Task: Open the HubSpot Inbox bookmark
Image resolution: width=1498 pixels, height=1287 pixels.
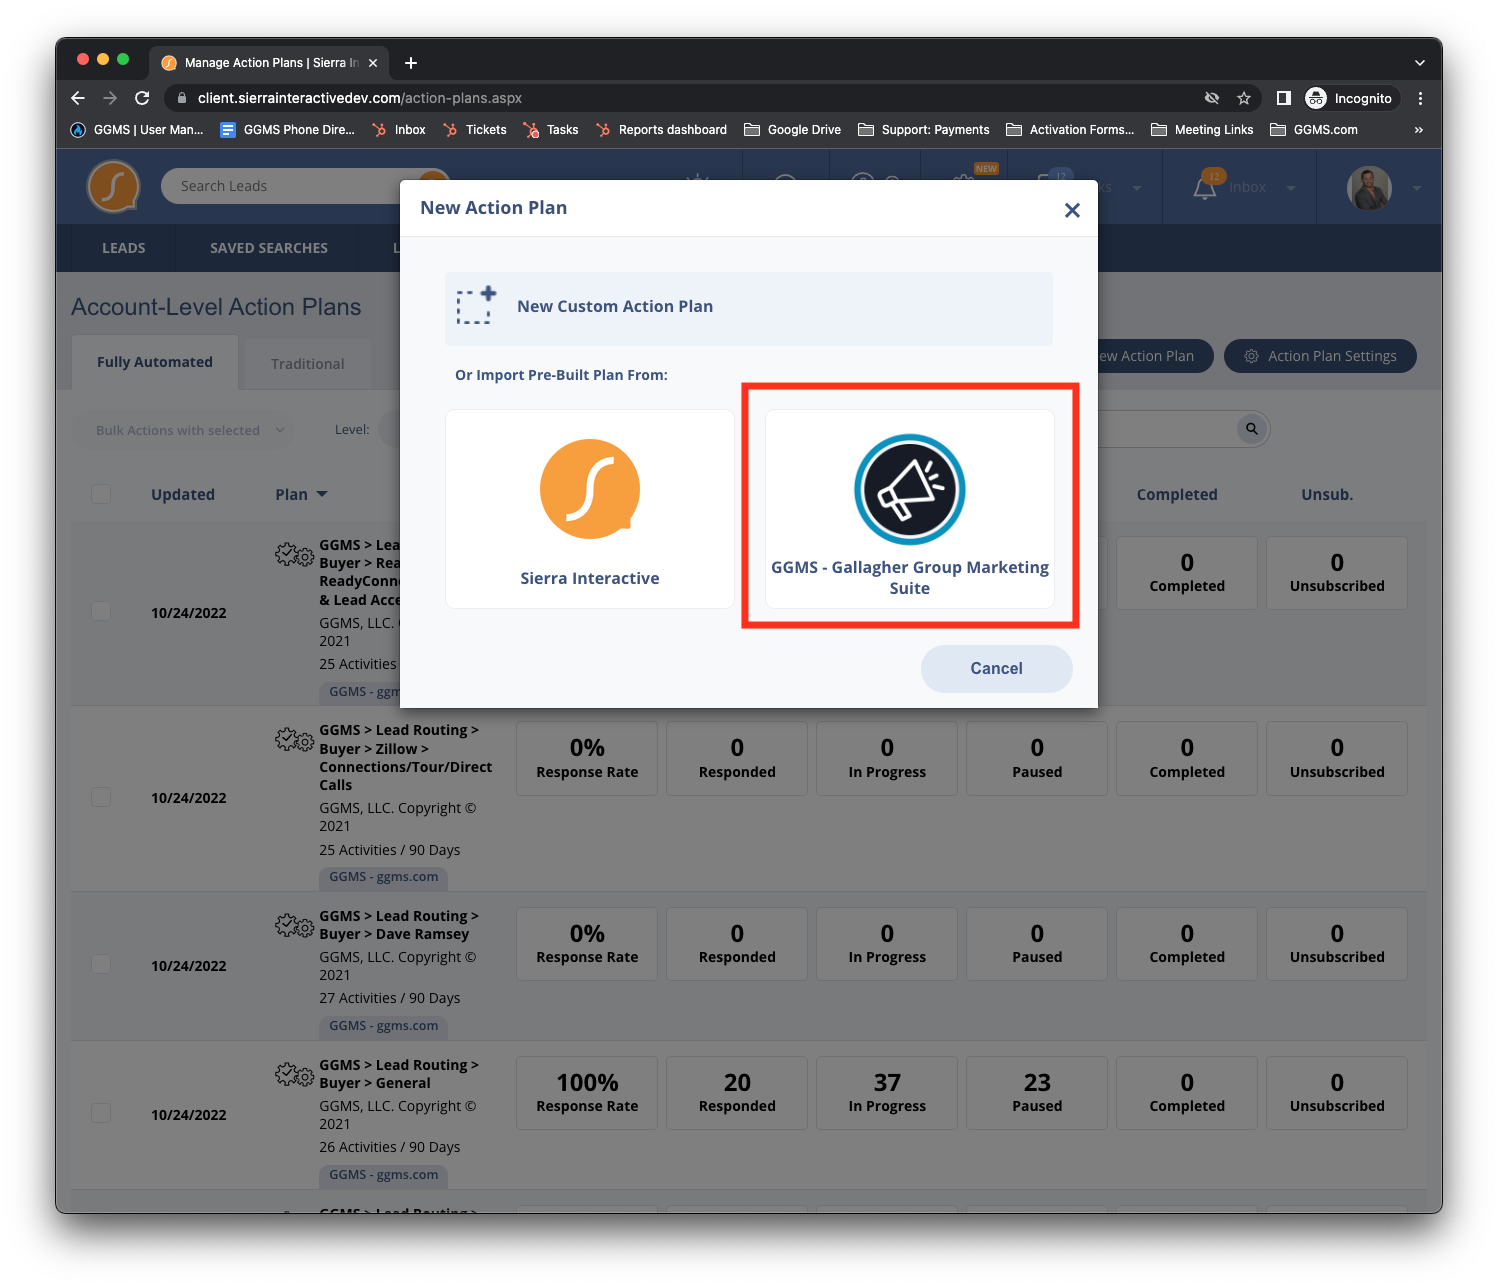Action: (x=399, y=130)
